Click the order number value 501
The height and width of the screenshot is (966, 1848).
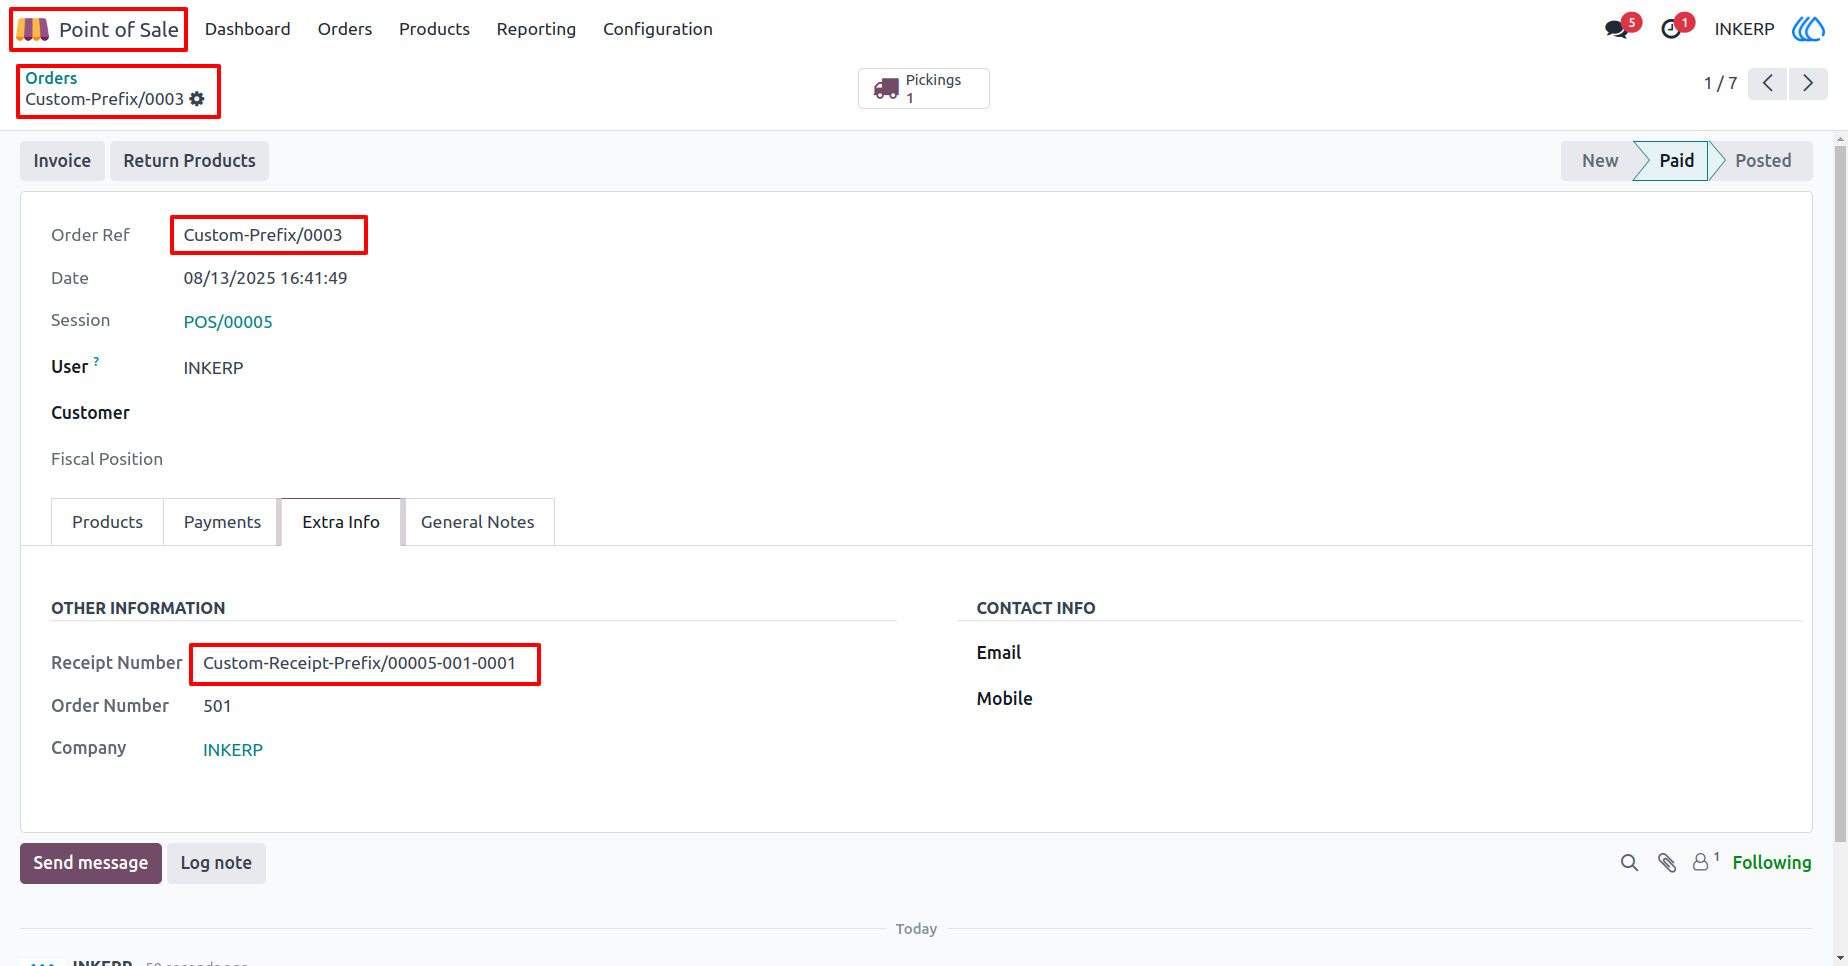point(217,706)
